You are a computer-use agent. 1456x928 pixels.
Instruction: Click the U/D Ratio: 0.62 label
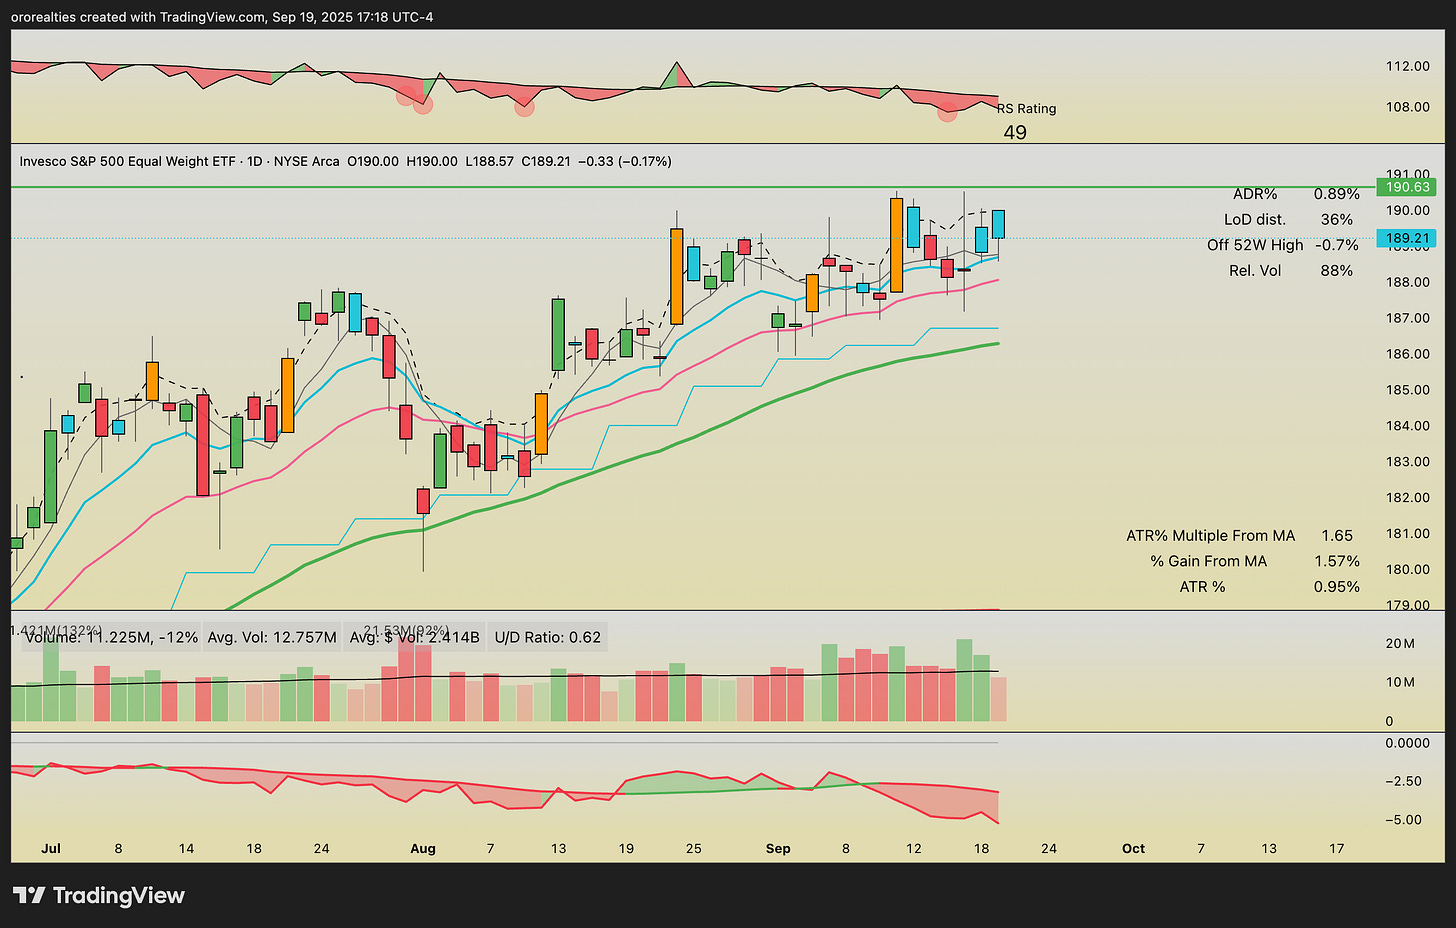coord(548,637)
